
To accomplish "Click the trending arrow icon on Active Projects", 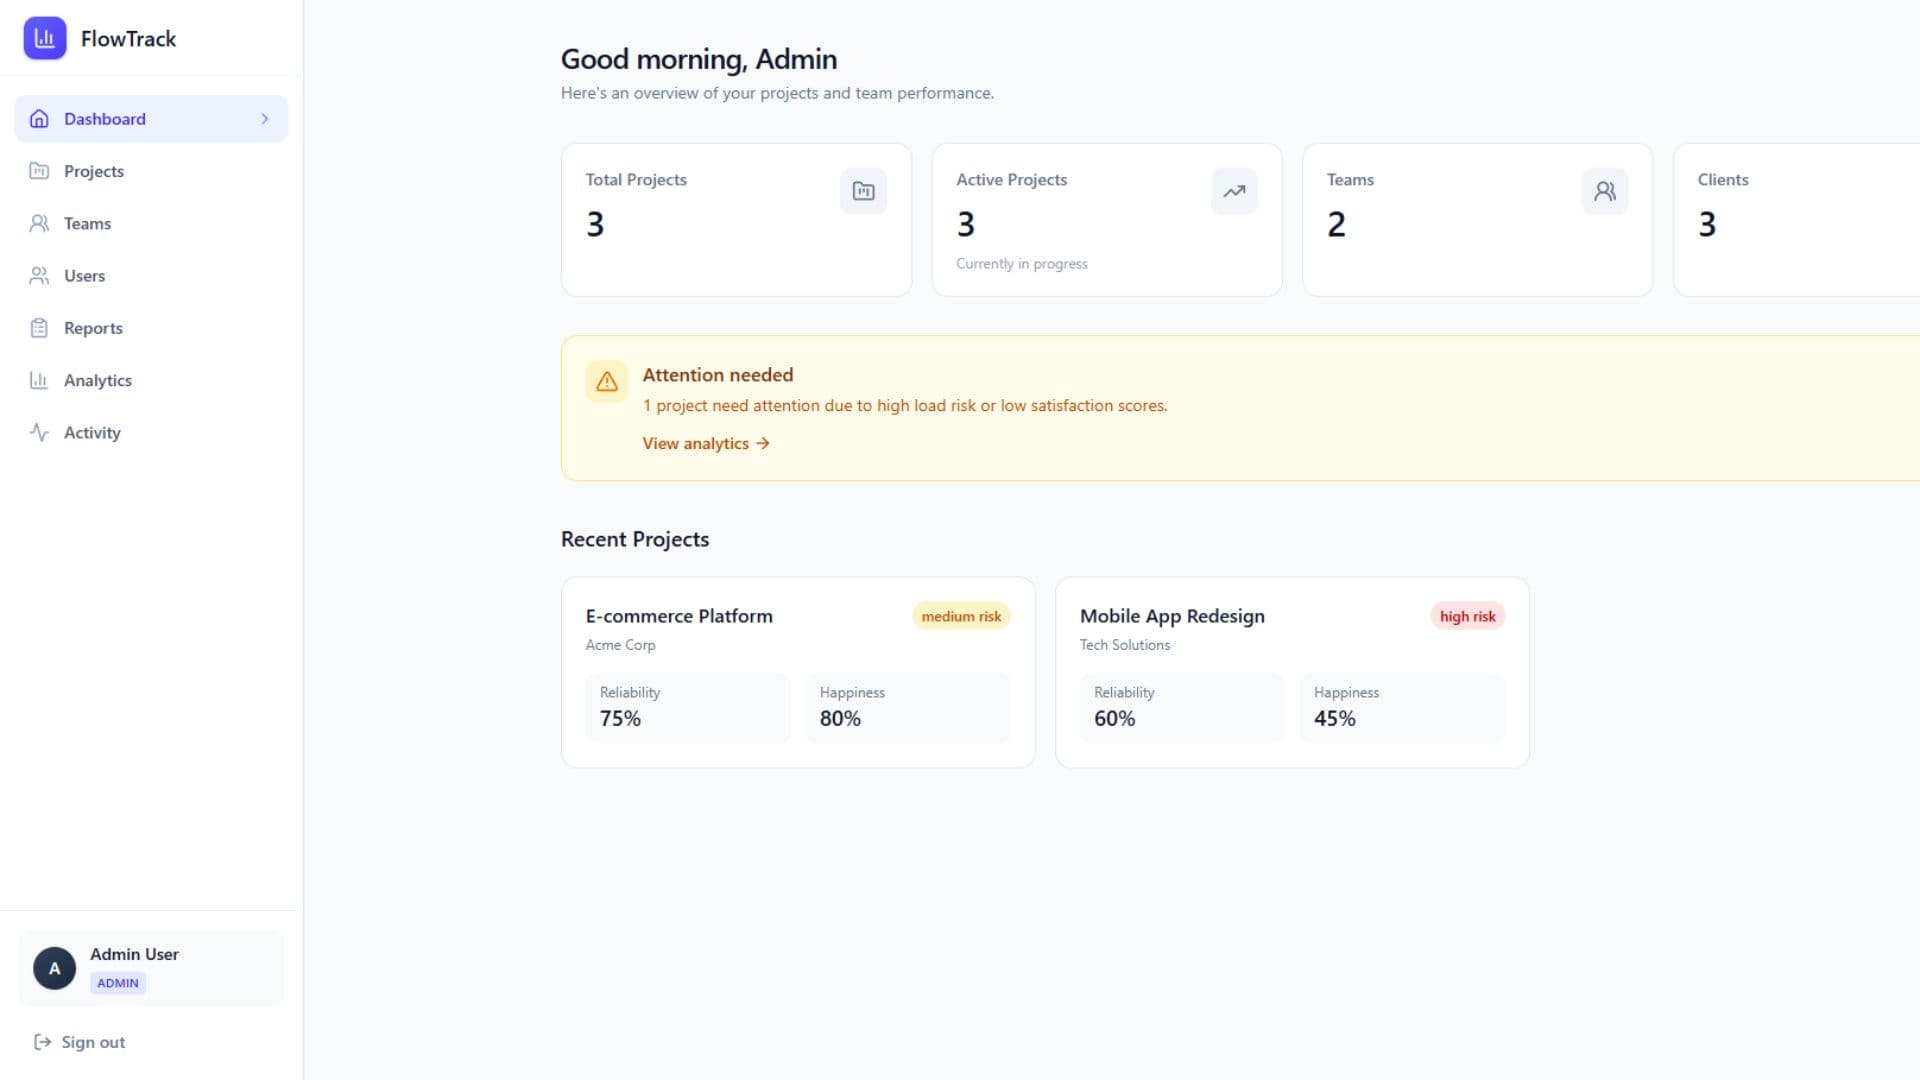I will pos(1234,191).
